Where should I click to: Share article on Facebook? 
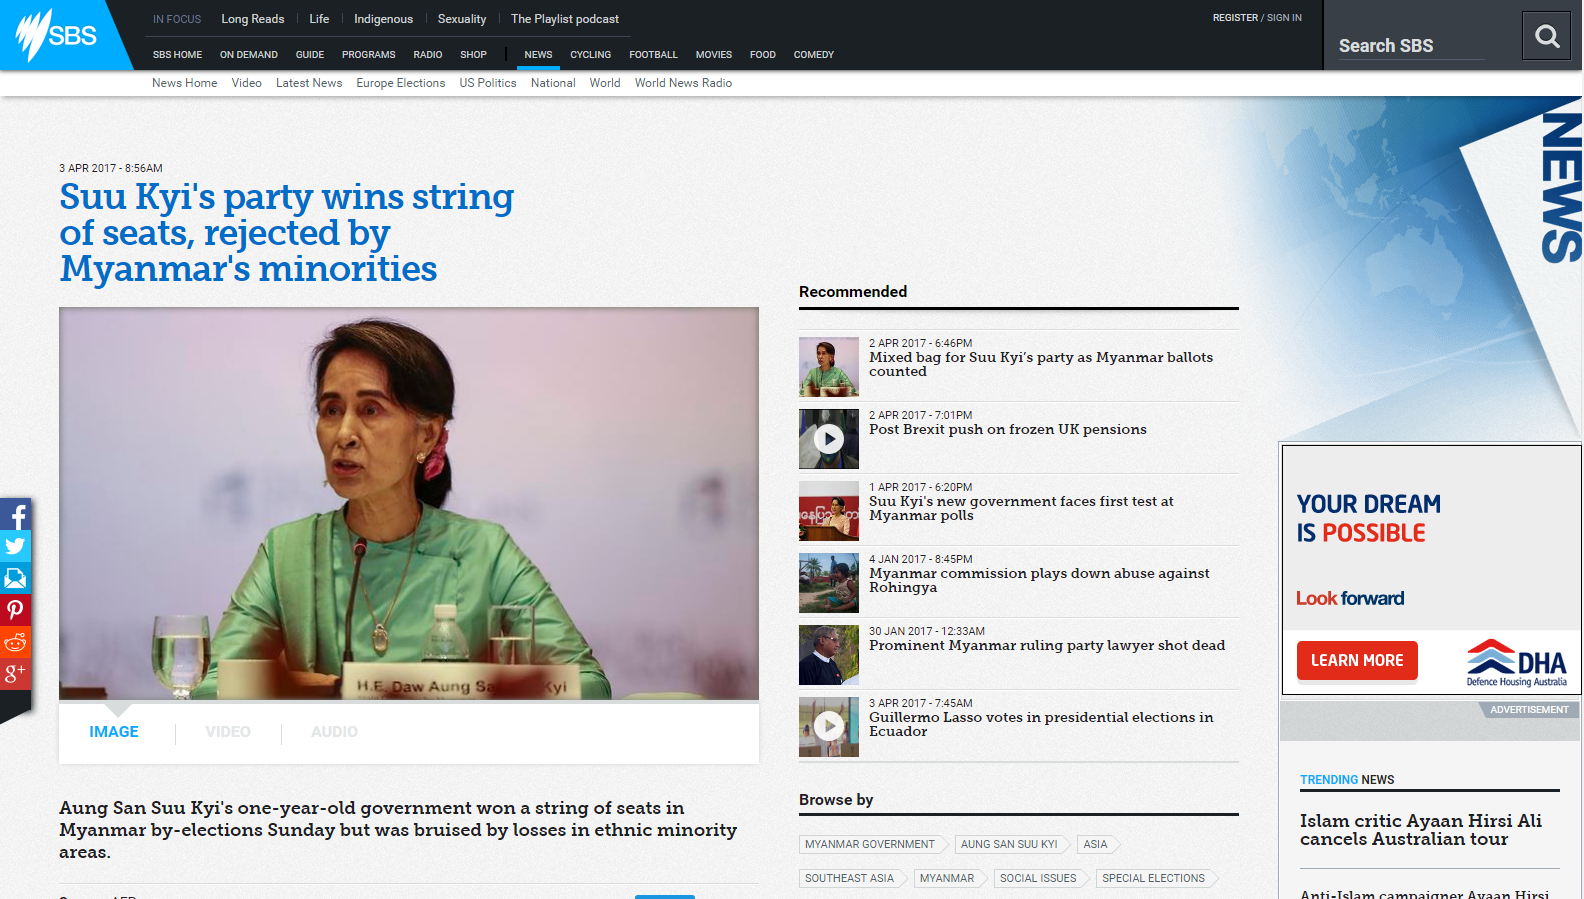point(15,515)
